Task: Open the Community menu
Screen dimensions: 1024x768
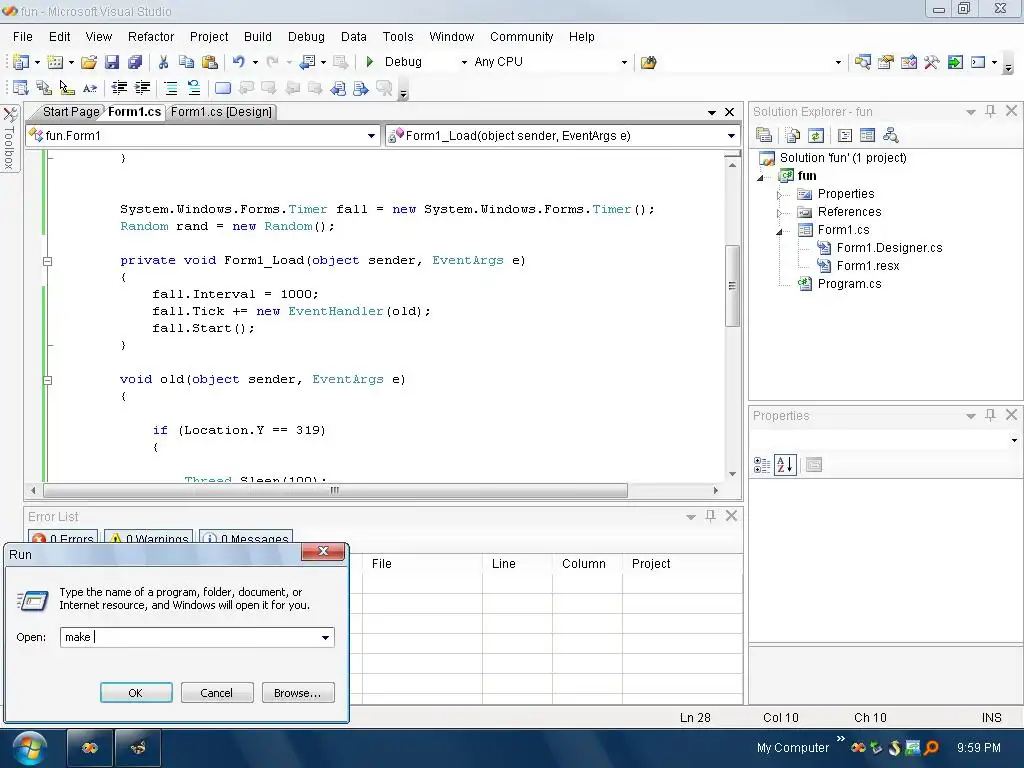Action: point(521,37)
